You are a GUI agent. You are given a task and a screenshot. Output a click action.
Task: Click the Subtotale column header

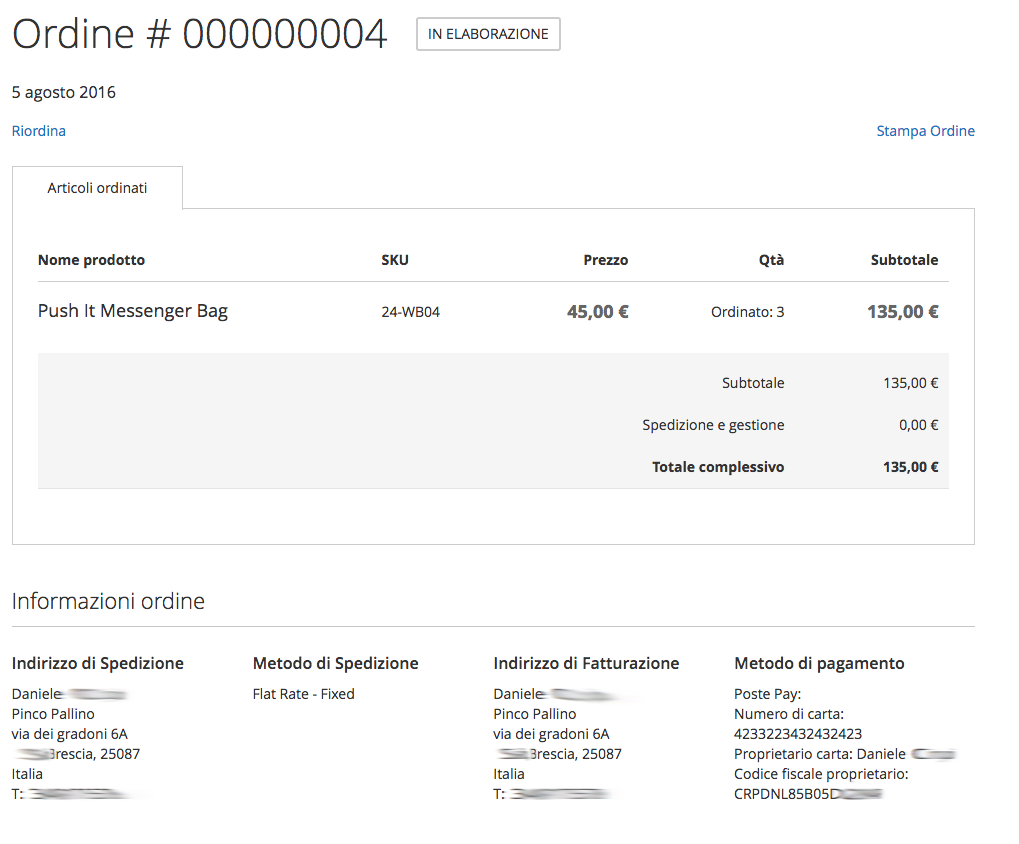905,260
